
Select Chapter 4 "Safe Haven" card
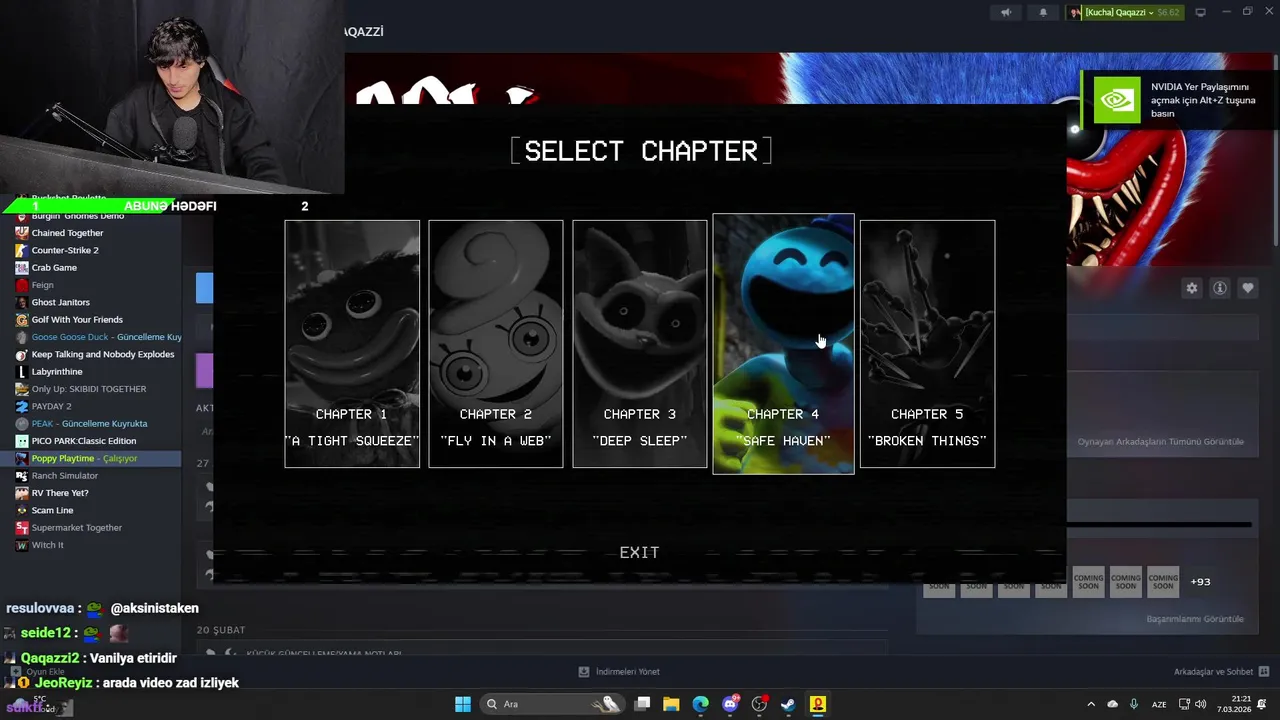click(783, 344)
